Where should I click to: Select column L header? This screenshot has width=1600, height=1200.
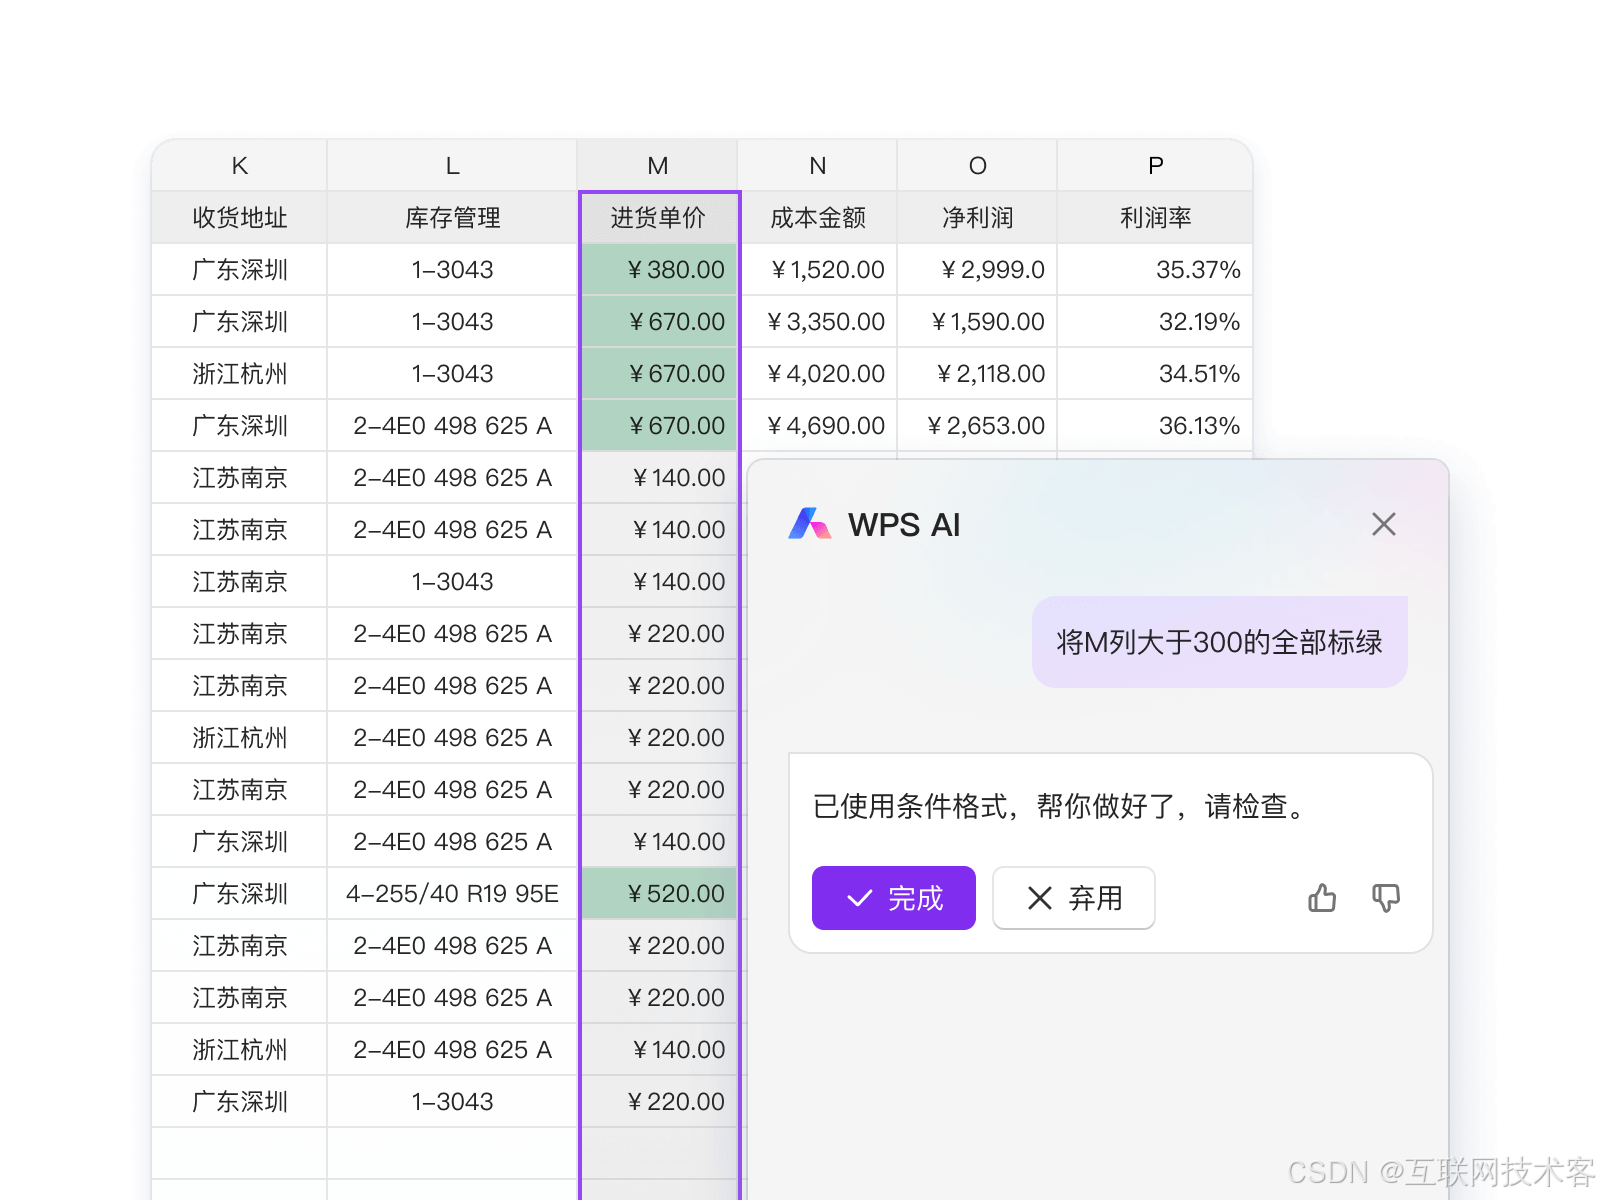452,166
